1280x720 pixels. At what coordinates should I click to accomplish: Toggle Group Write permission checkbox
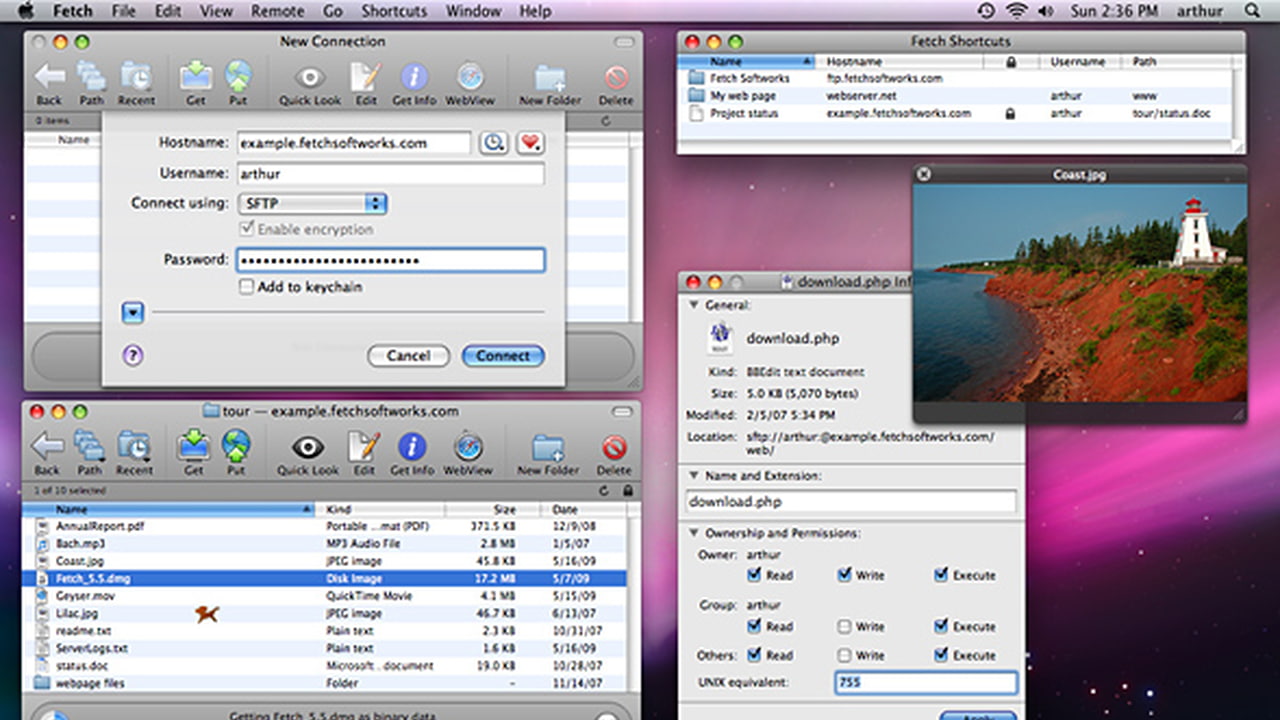coord(845,626)
